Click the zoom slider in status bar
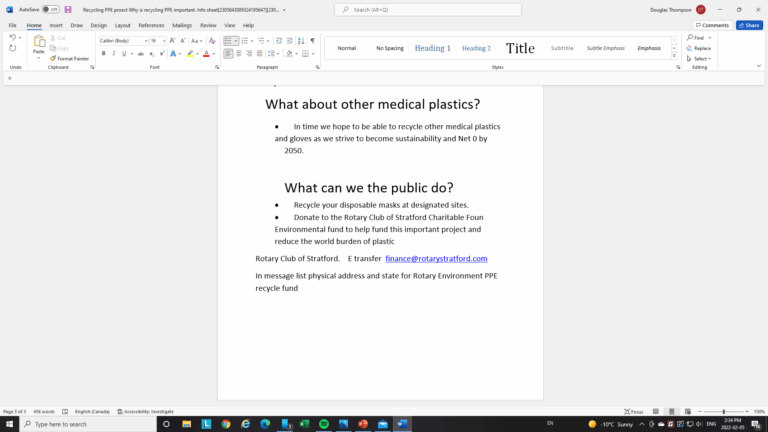 pos(725,411)
